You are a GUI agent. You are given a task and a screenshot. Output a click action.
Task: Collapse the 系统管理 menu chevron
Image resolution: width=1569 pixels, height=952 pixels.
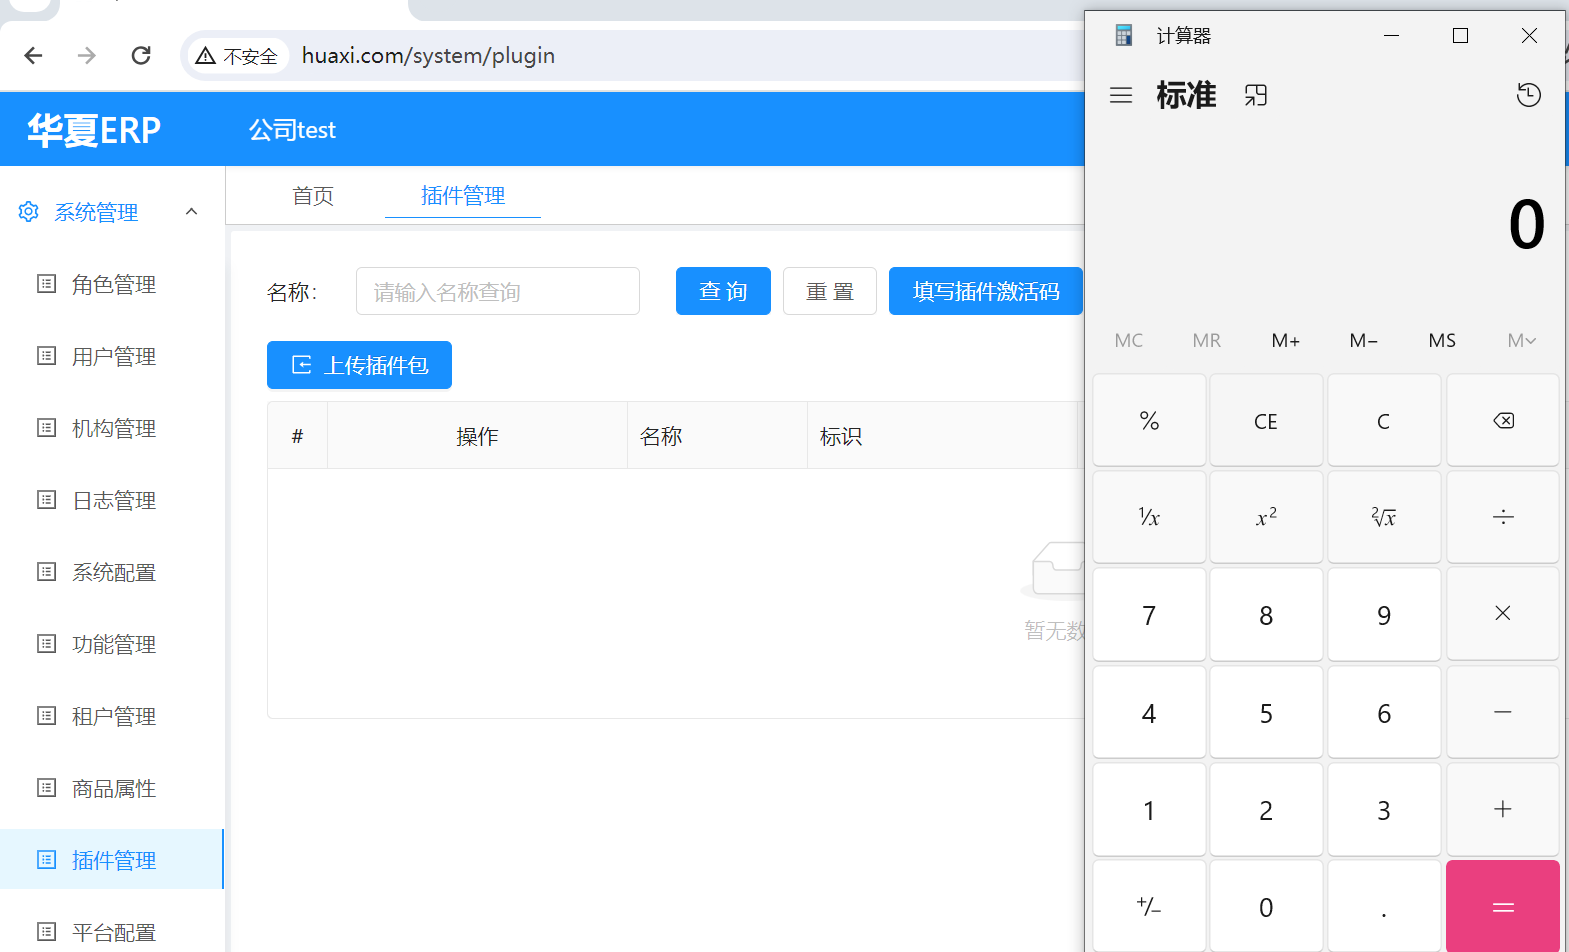192,212
